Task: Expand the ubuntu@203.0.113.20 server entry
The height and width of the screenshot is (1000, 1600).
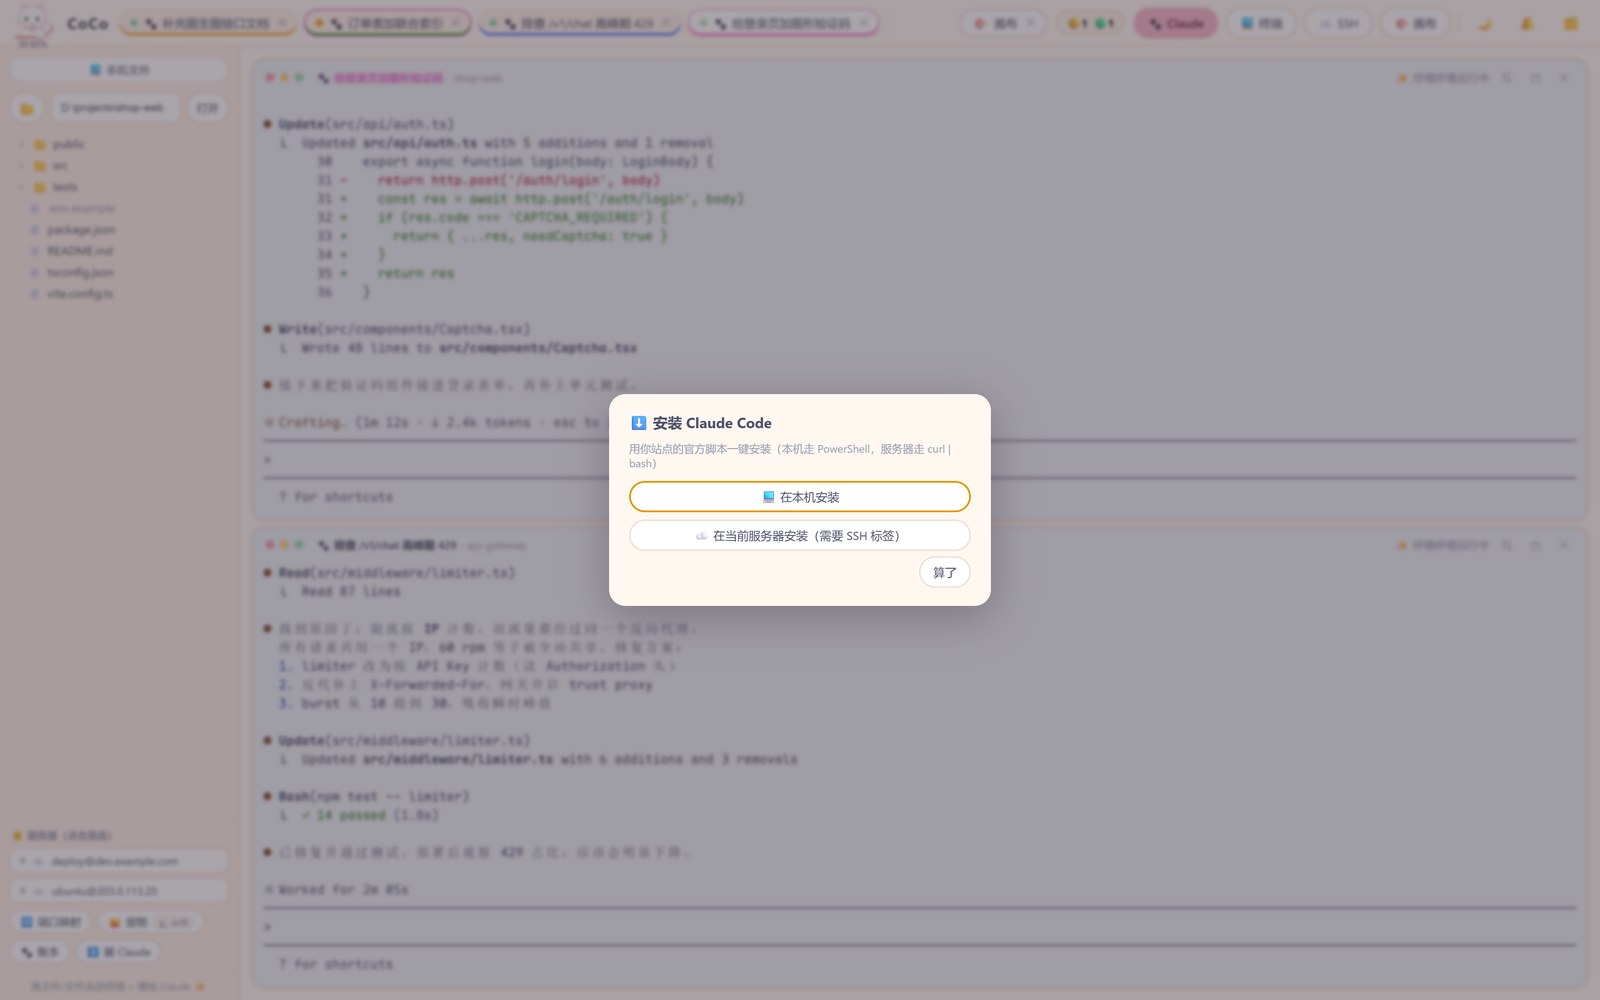Action: point(119,891)
